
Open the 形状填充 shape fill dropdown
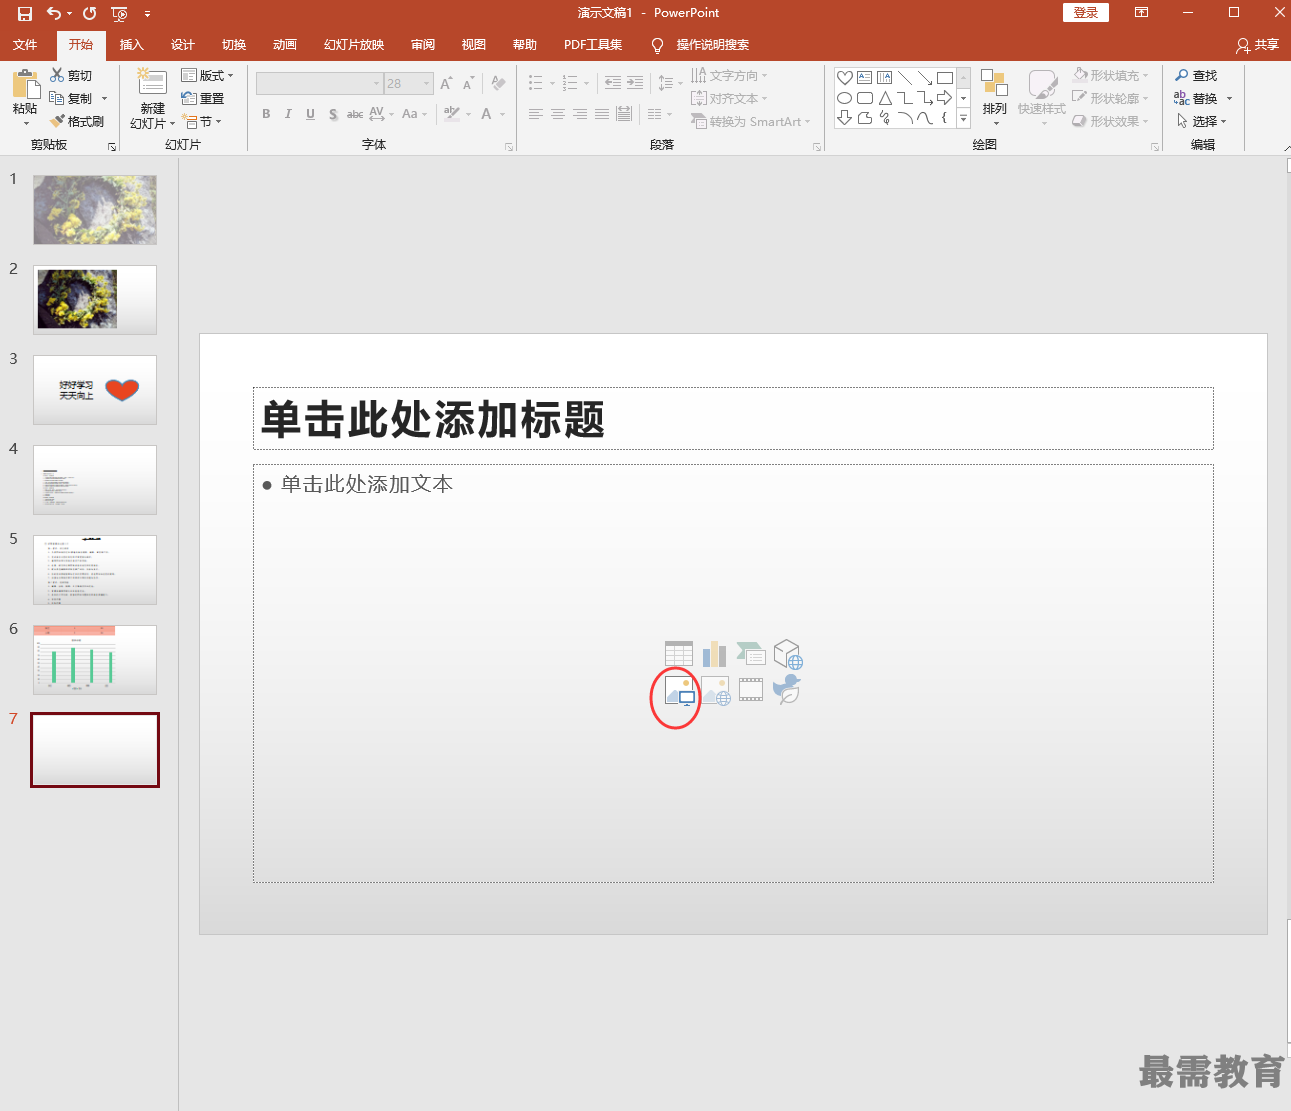point(1111,75)
